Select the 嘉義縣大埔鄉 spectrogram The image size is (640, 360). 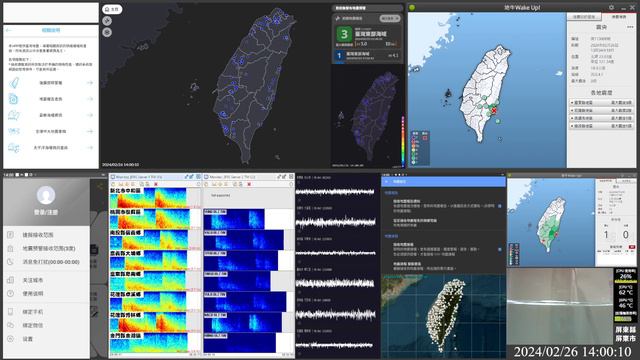click(x=149, y=260)
